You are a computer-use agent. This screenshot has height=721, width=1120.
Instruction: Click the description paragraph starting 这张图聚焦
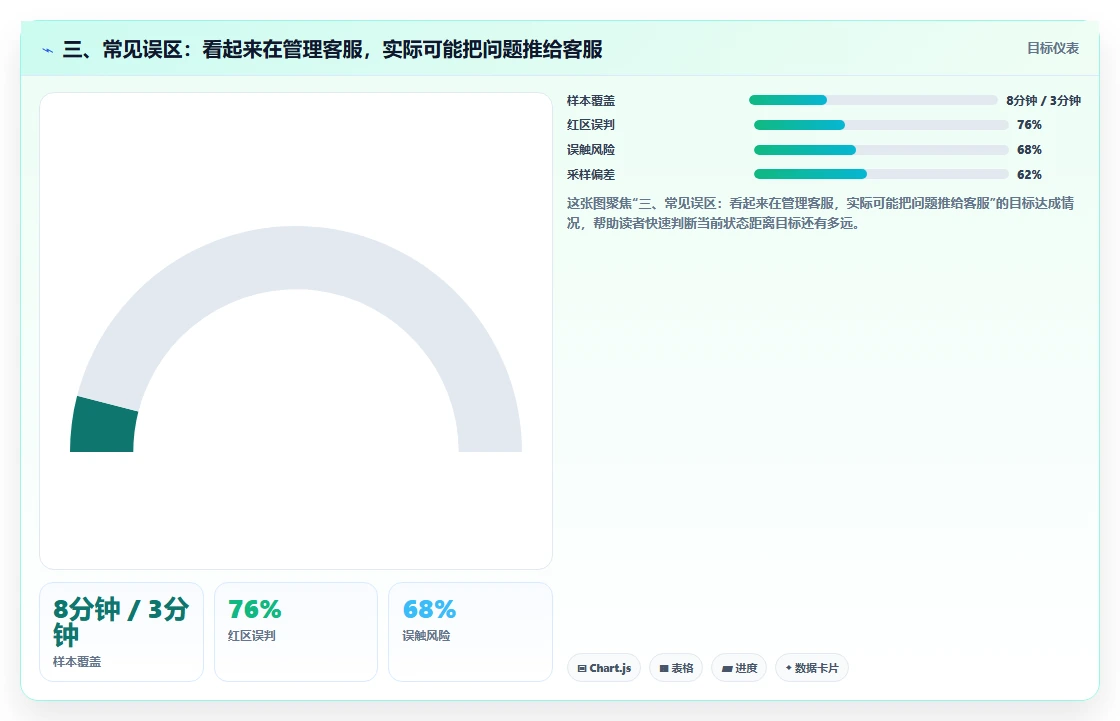click(820, 213)
